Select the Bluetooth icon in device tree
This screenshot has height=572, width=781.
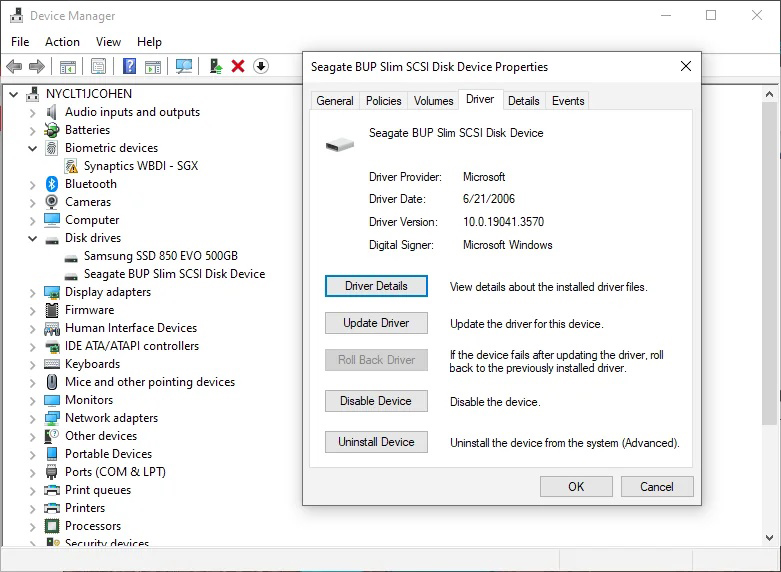tap(52, 184)
